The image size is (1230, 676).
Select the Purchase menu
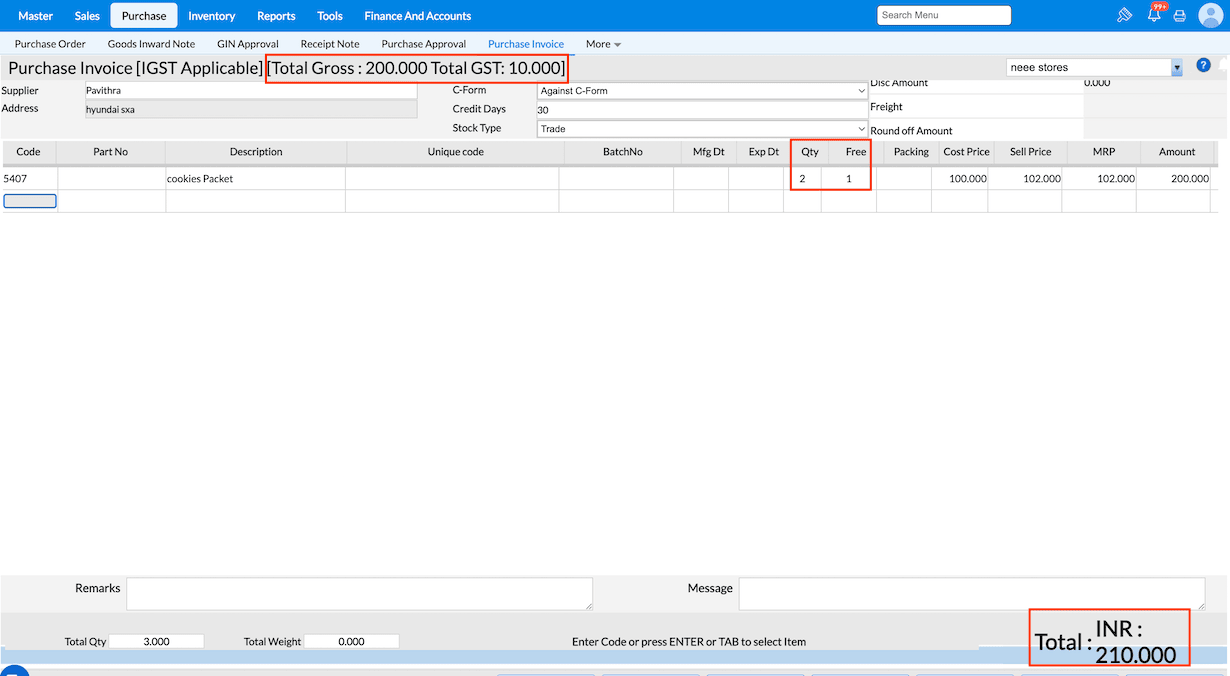click(x=144, y=16)
